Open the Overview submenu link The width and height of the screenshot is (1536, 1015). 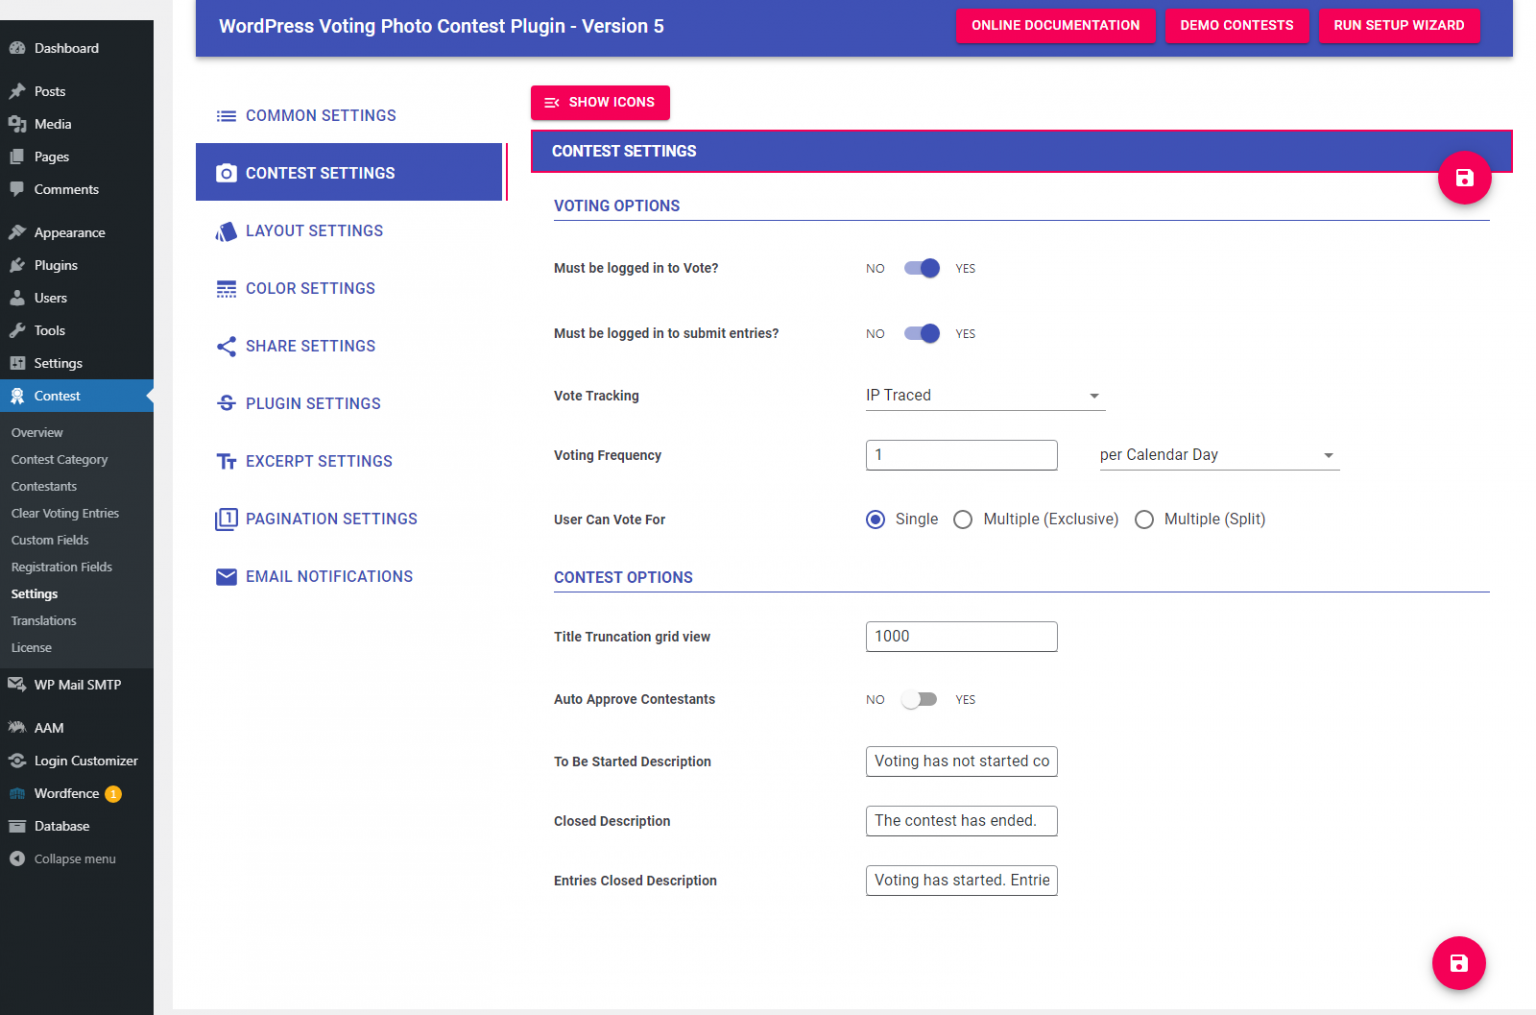37,433
